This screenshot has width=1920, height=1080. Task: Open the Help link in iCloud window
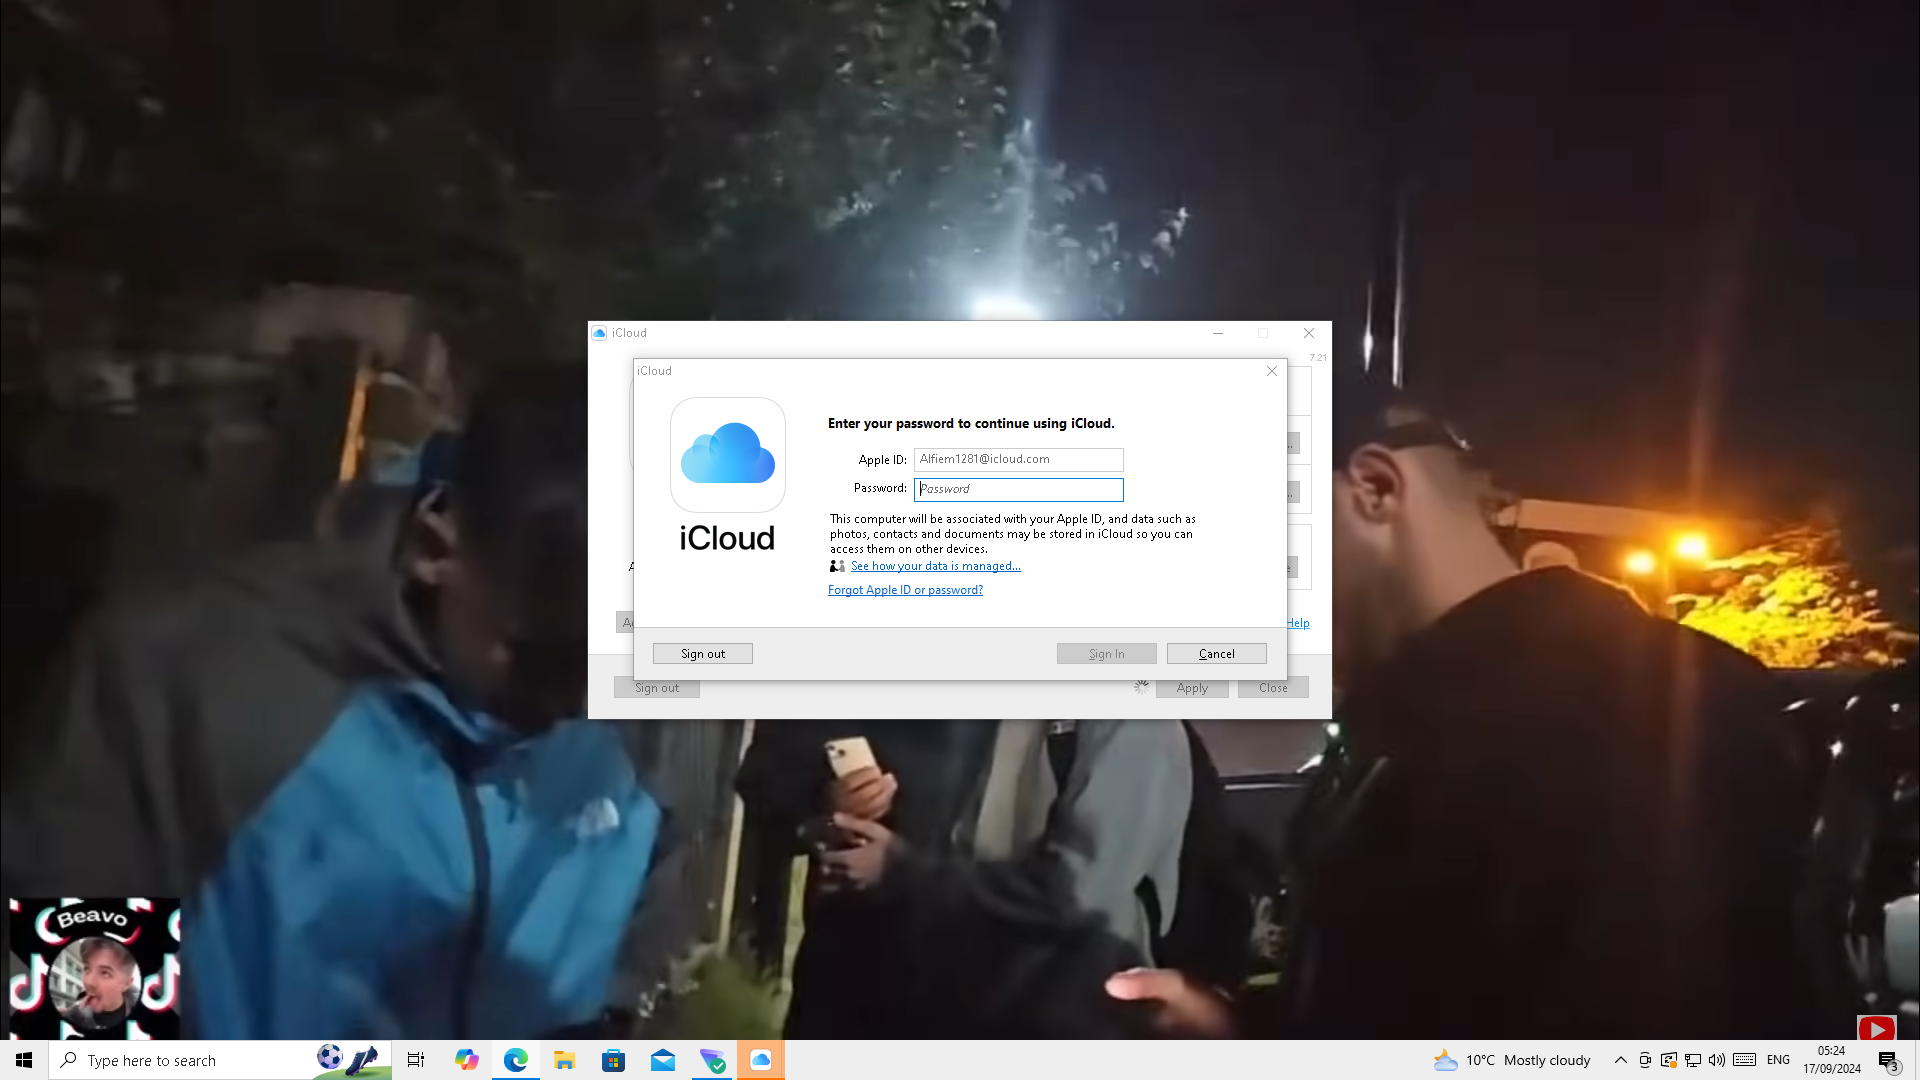coord(1298,623)
